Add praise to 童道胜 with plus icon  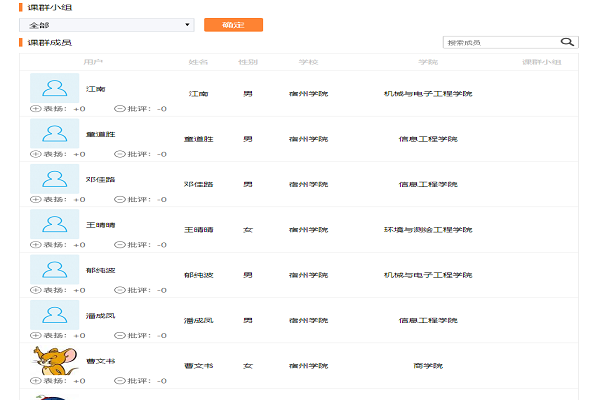coord(36,154)
